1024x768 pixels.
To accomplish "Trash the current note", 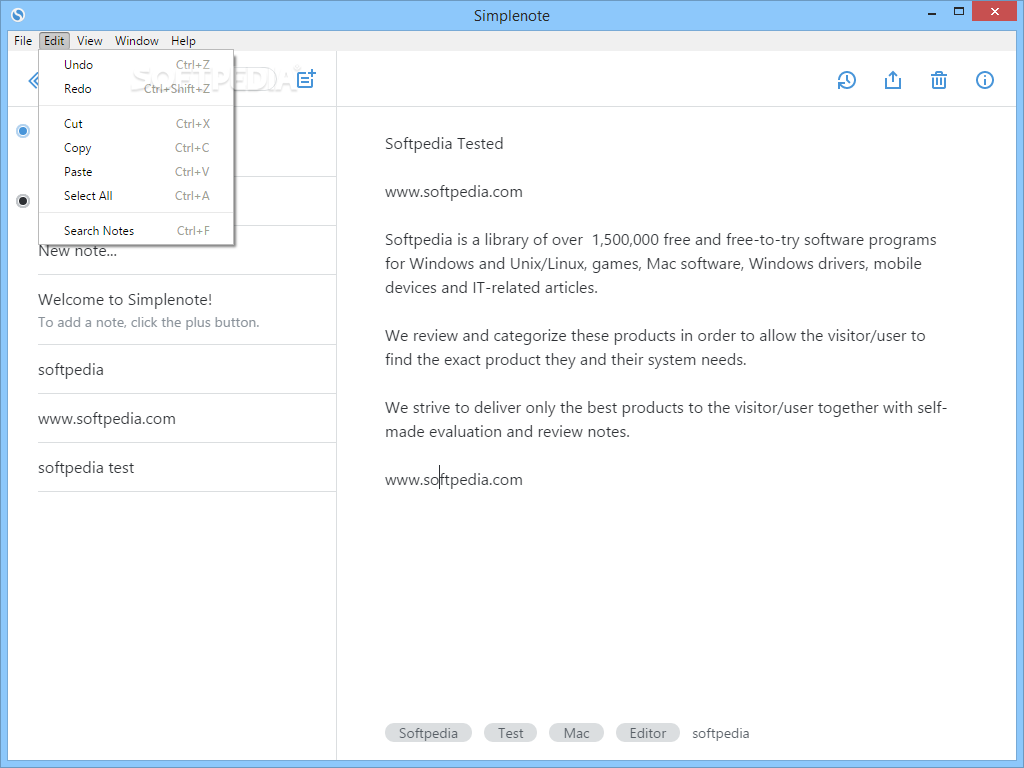I will pyautogui.click(x=938, y=80).
